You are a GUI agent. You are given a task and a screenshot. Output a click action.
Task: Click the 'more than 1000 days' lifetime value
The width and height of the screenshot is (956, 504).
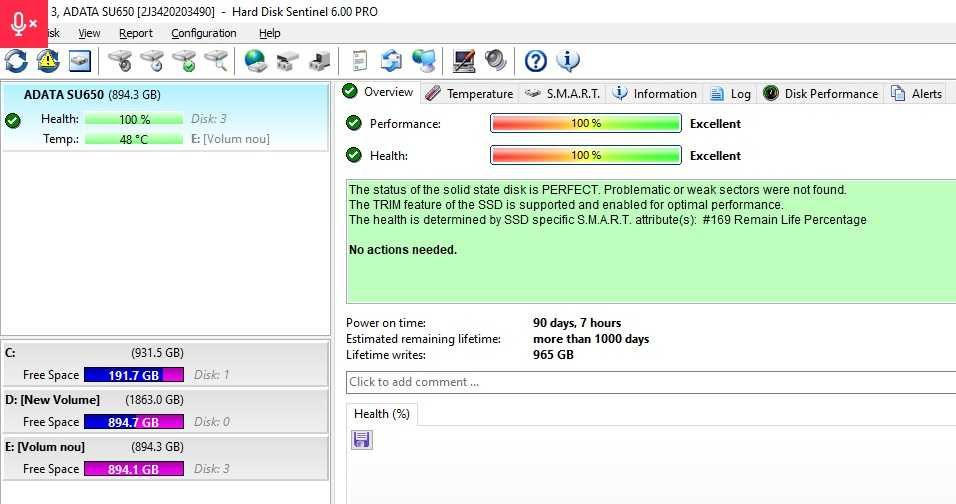[x=591, y=339]
